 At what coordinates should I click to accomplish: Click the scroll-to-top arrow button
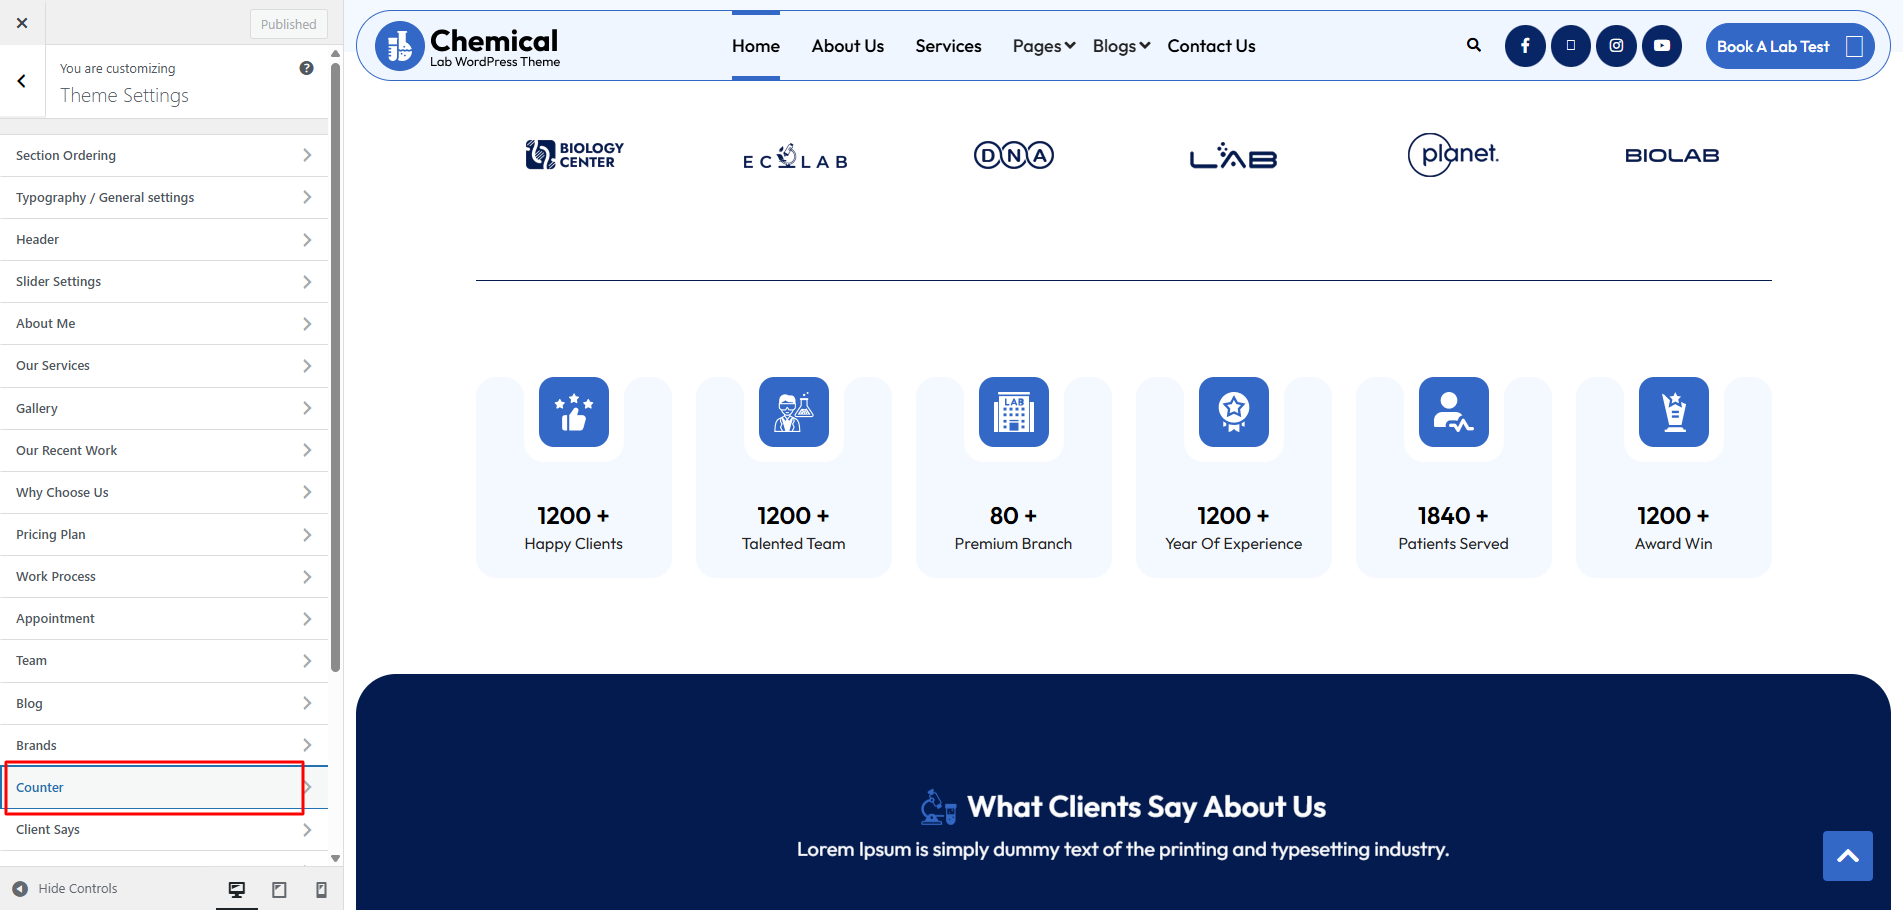click(x=1847, y=856)
